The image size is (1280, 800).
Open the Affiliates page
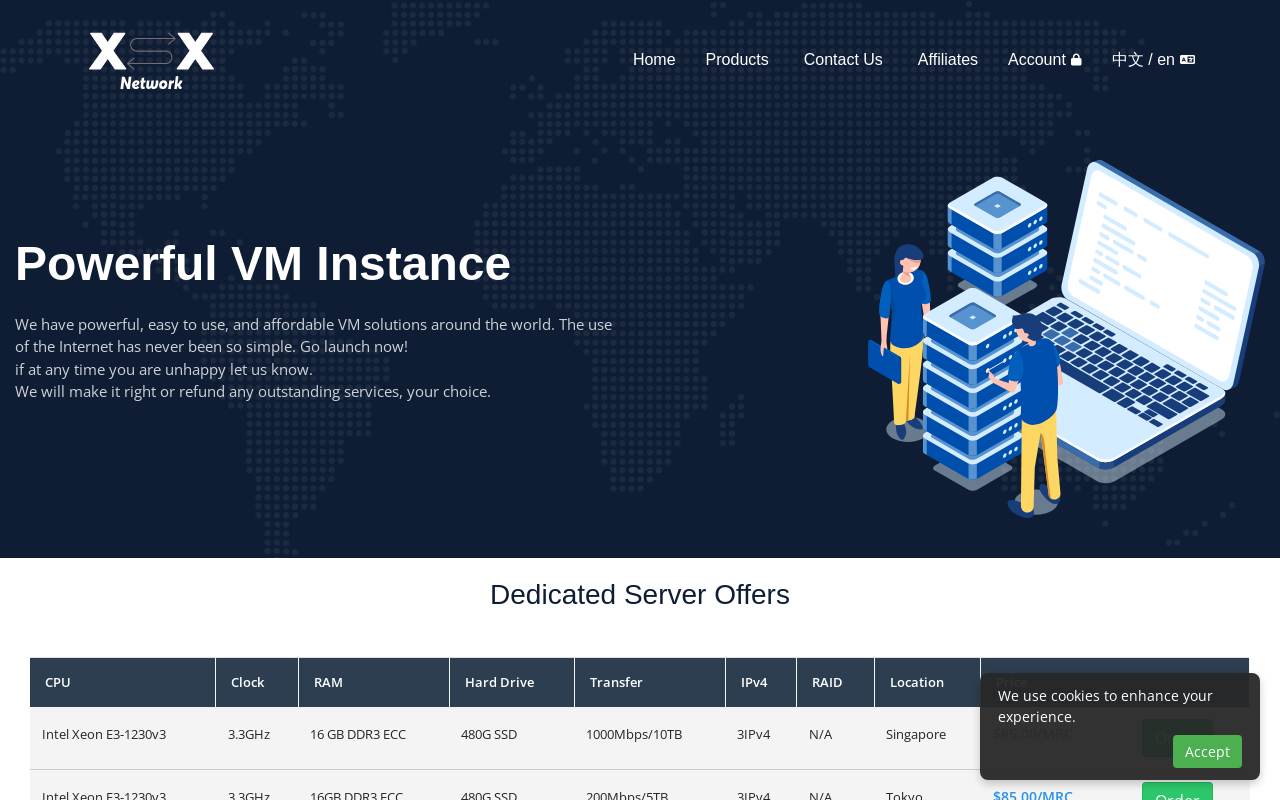948,60
